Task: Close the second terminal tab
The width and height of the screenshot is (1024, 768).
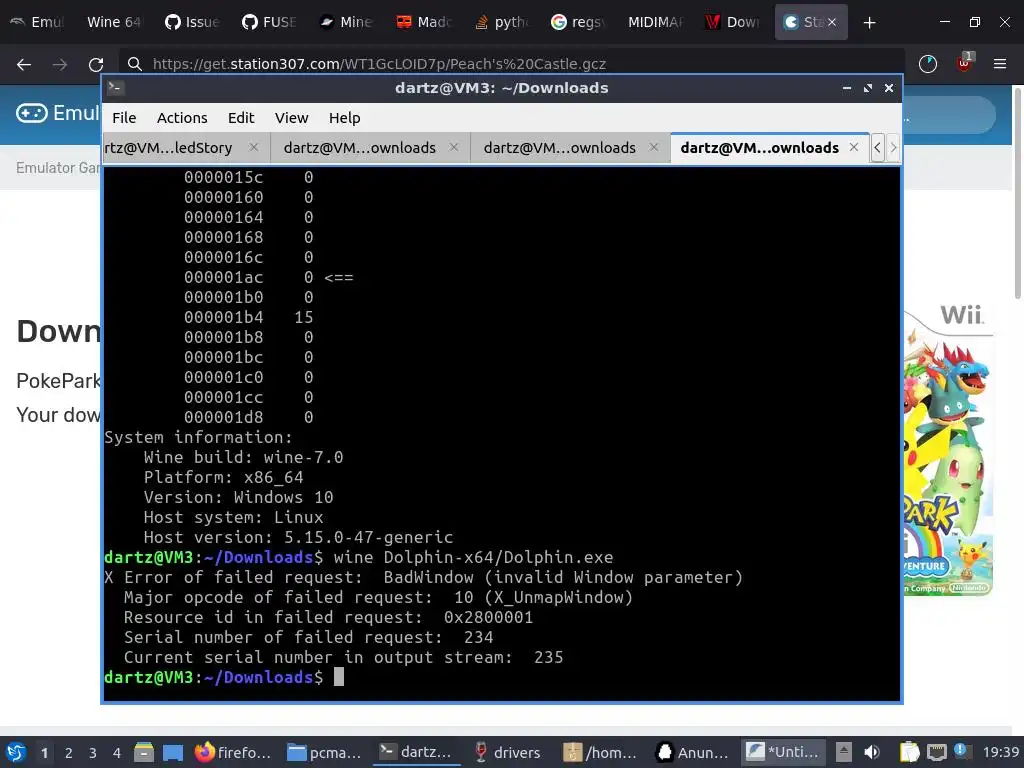Action: (x=454, y=148)
